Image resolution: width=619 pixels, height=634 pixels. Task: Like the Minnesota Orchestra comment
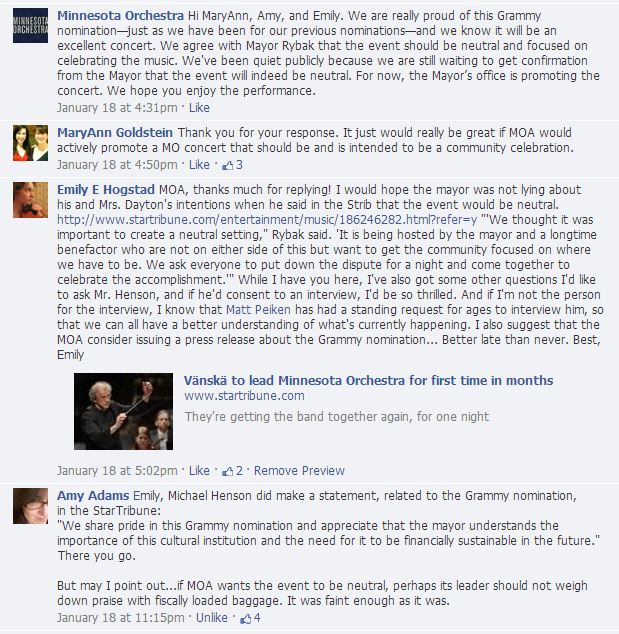point(199,108)
